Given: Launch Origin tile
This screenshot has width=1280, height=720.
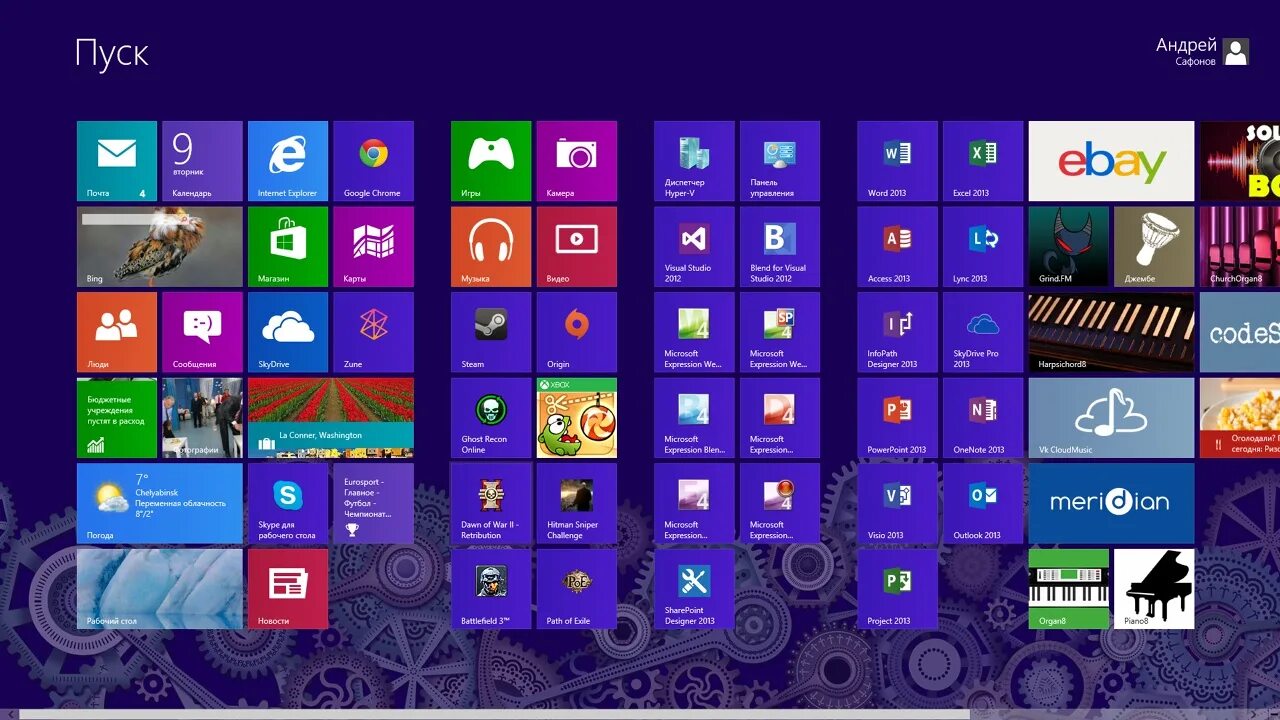Looking at the screenshot, I should tap(576, 332).
